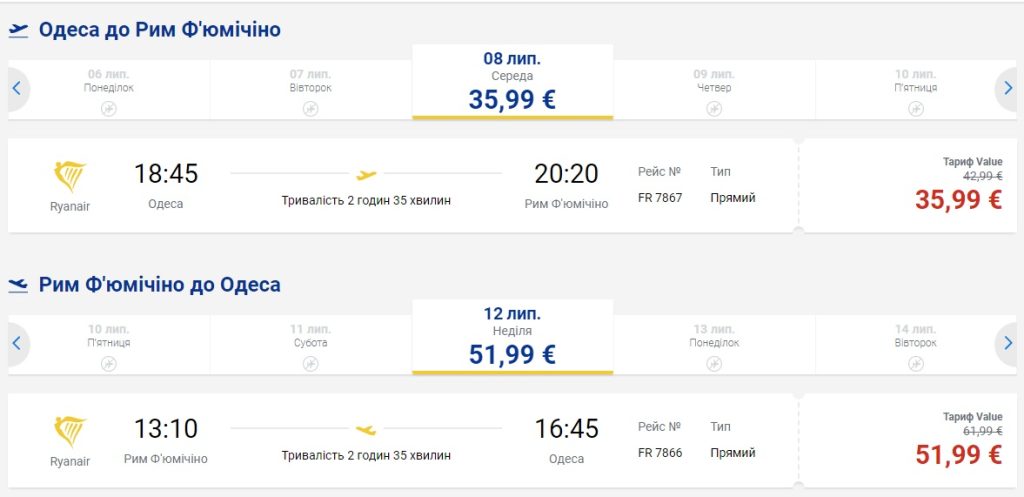This screenshot has width=1024, height=497.
Task: Click the return arrival plane icon in the header
Action: tap(18, 285)
